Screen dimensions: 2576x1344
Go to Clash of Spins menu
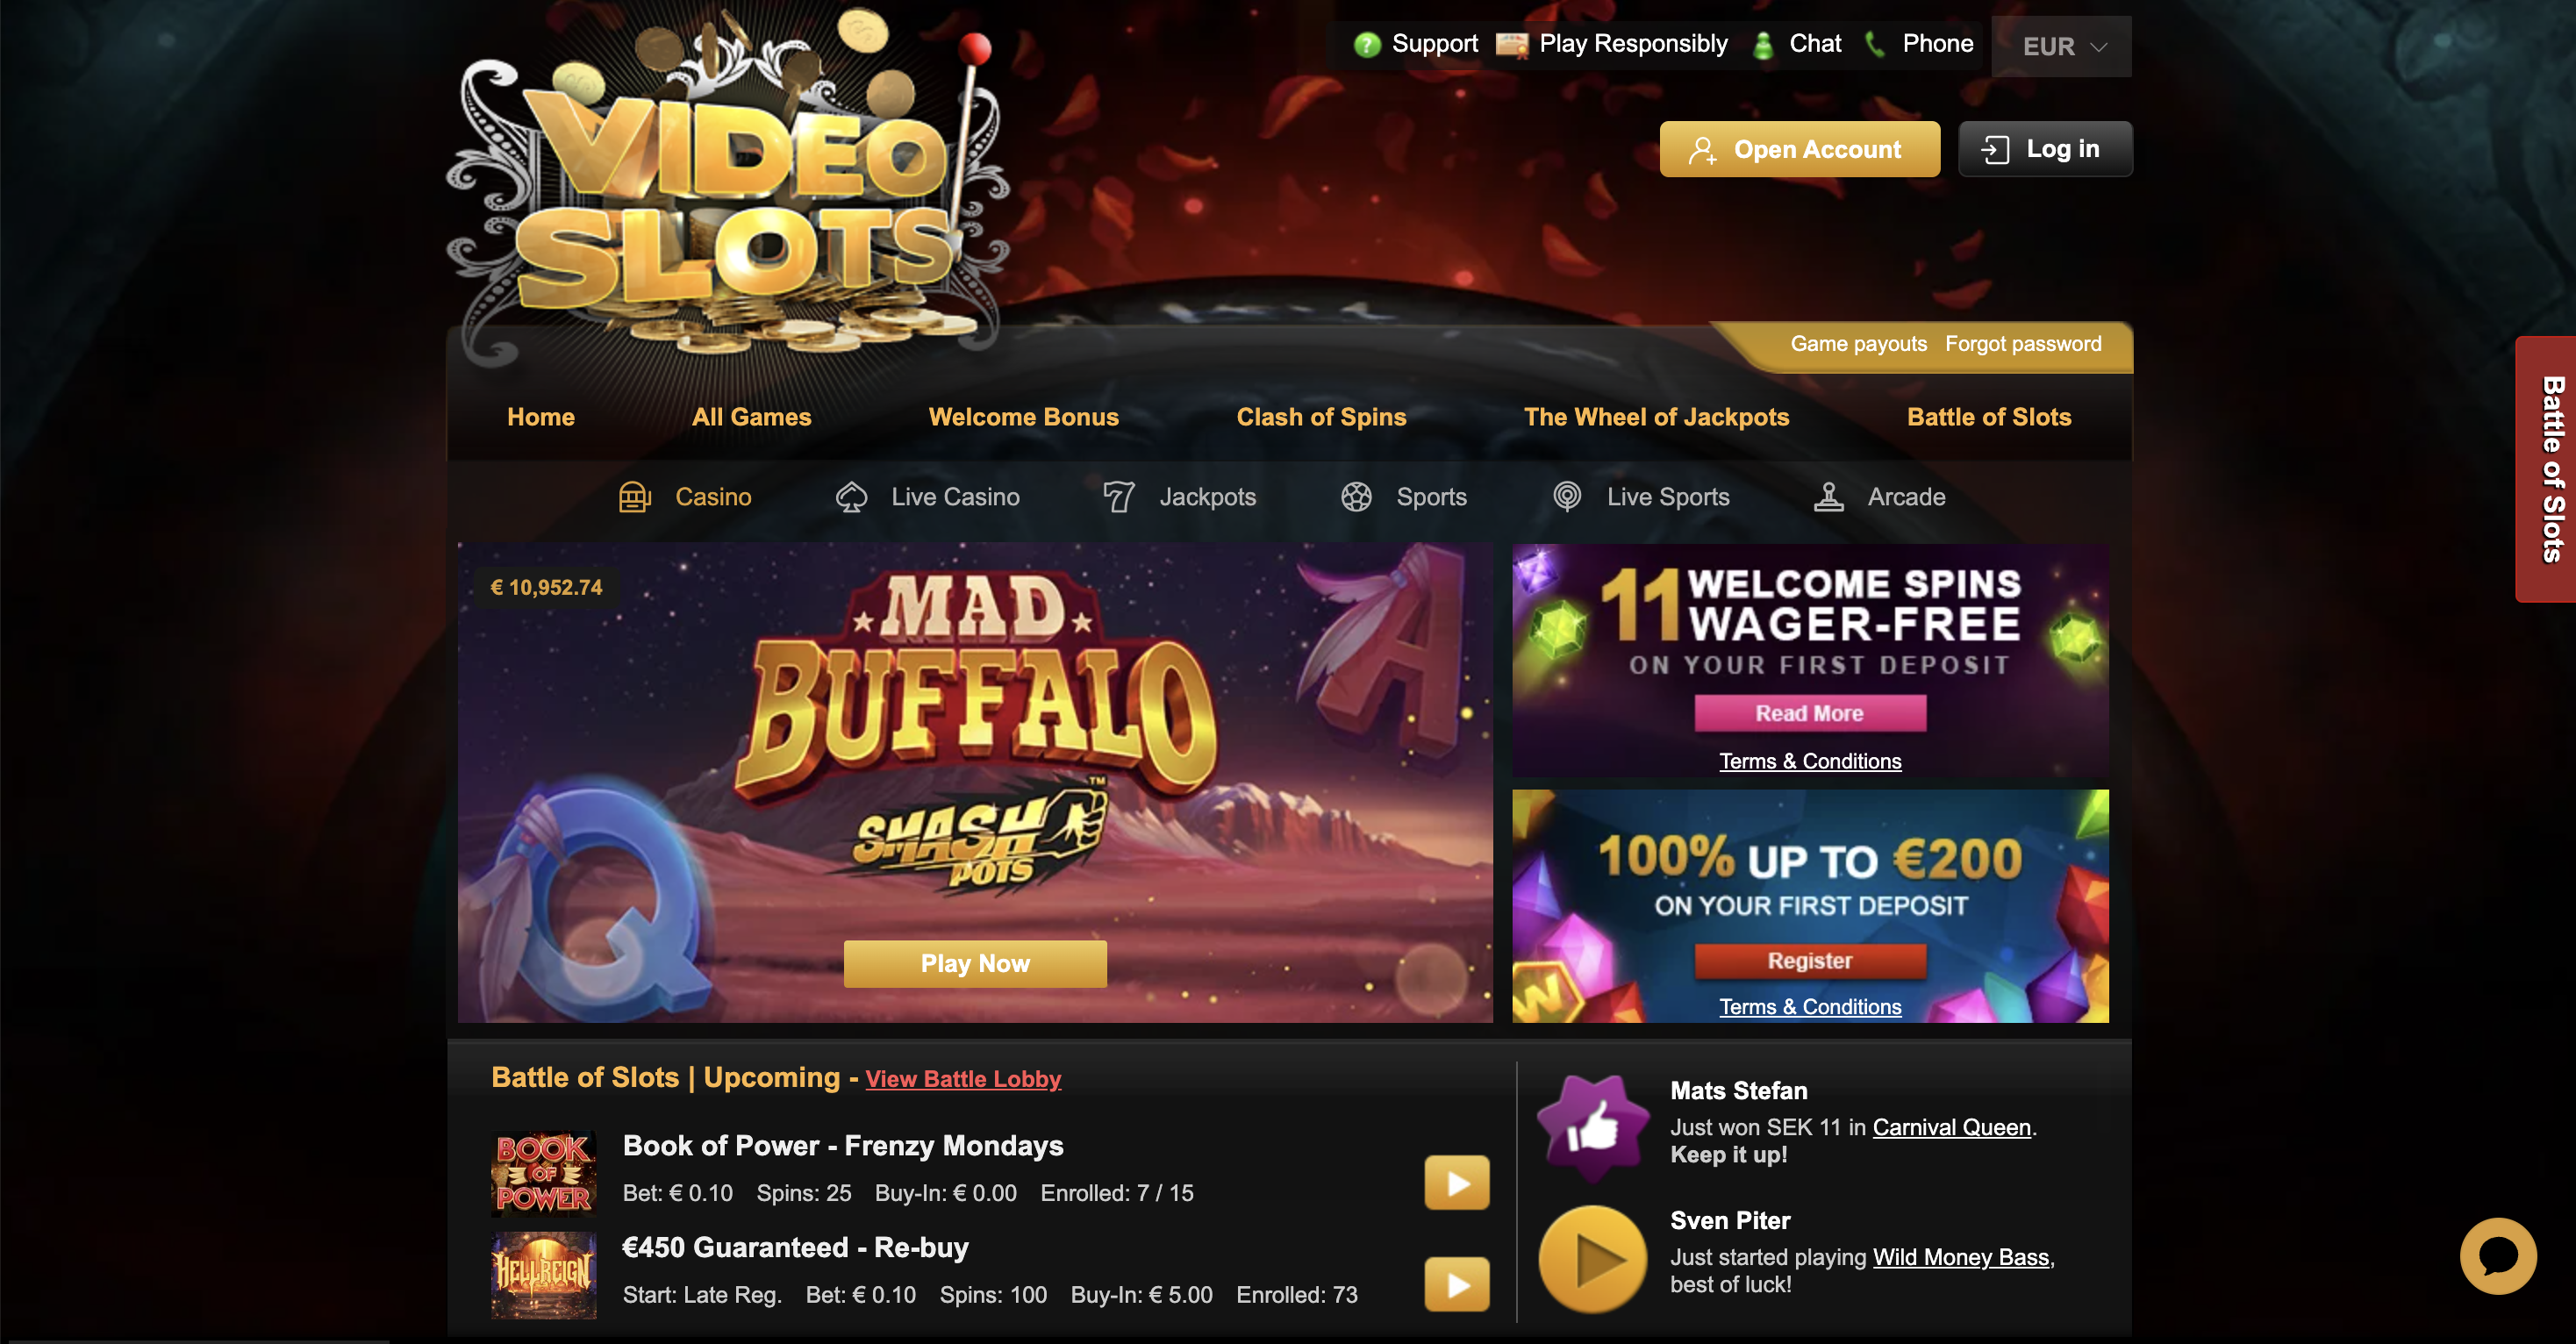[x=1321, y=417]
